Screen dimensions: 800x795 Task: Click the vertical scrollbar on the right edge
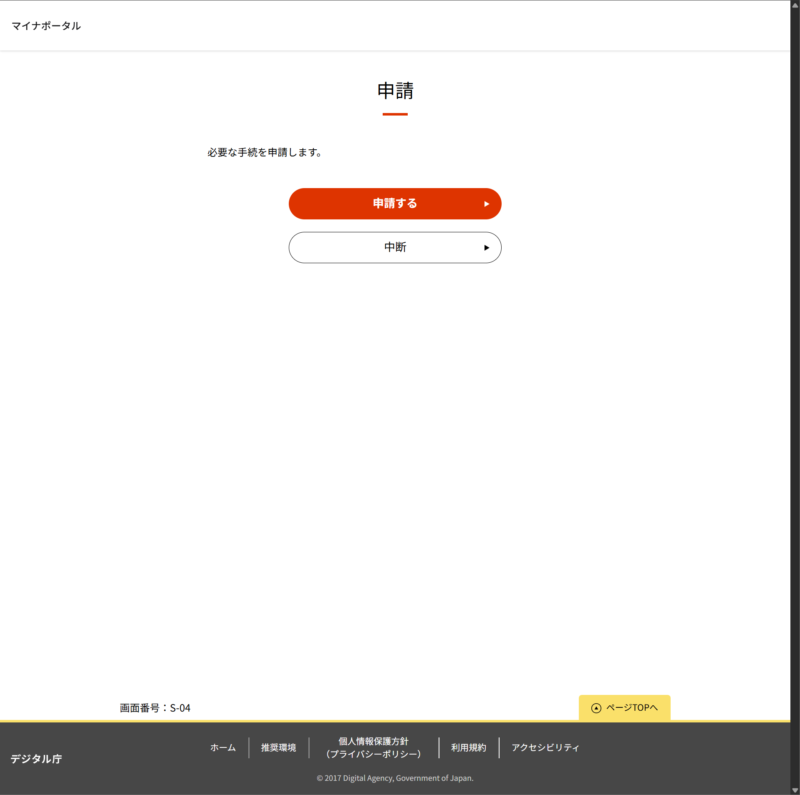click(x=795, y=400)
